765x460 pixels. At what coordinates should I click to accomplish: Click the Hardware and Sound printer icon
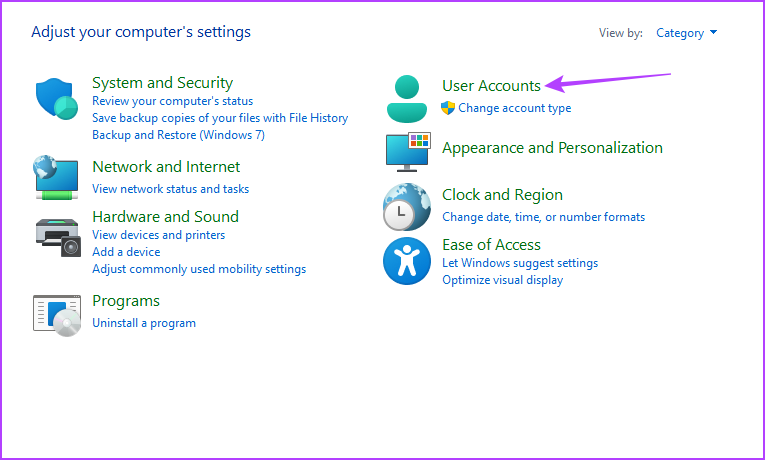56,234
